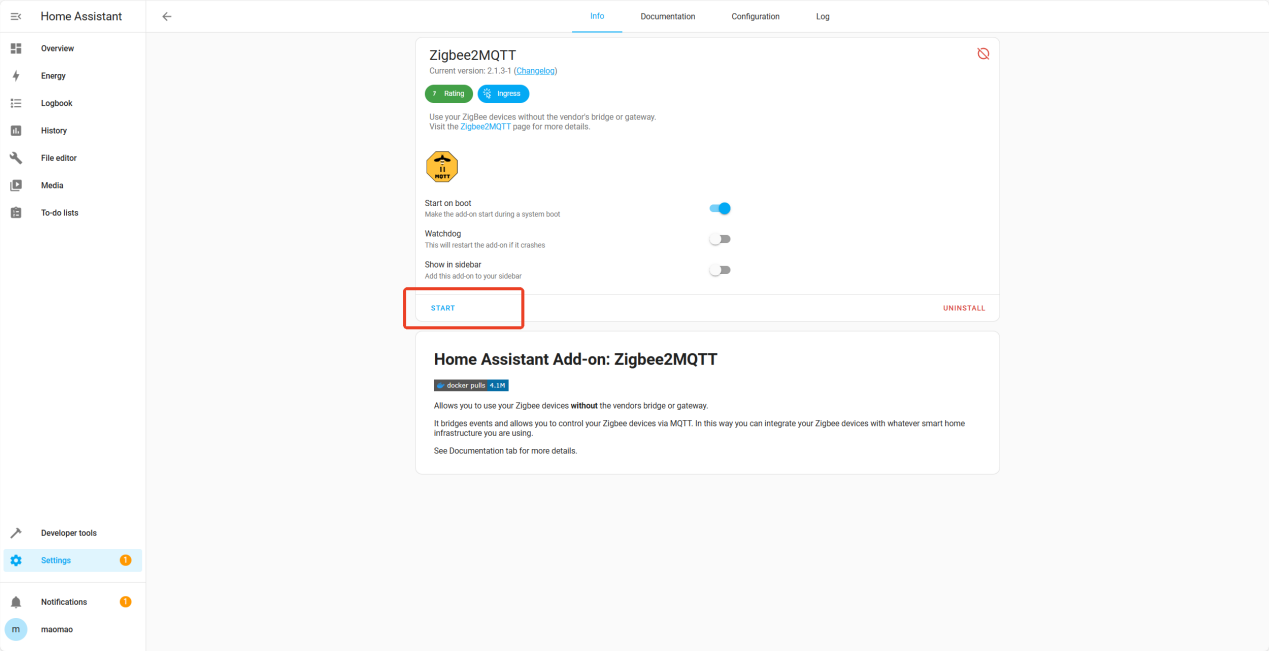Viewport: 1269px width, 651px height.
Task: Click the Start on boot label
Action: tap(448, 203)
